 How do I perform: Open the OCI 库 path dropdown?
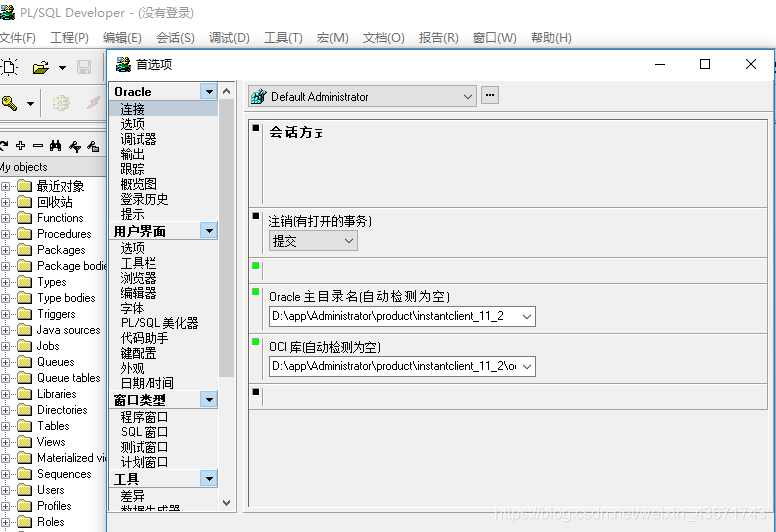(x=527, y=367)
